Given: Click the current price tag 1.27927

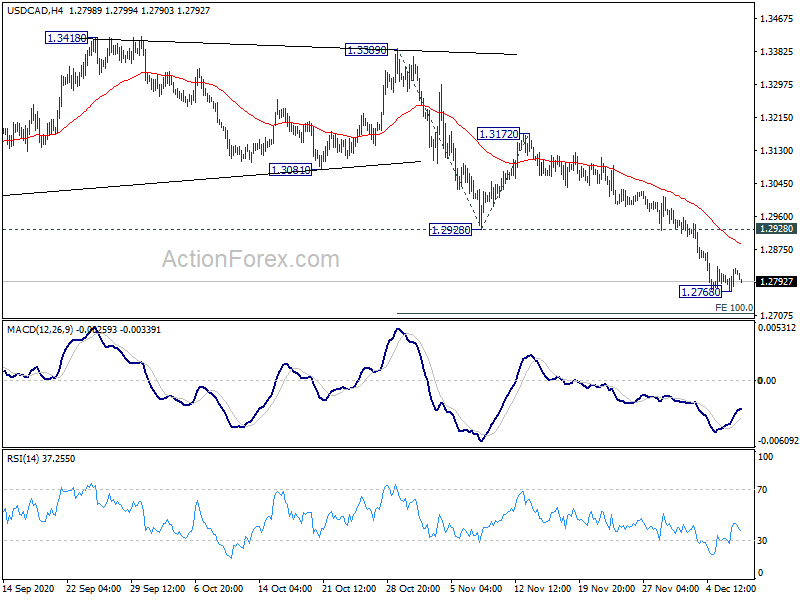Looking at the screenshot, I should pyautogui.click(x=777, y=282).
